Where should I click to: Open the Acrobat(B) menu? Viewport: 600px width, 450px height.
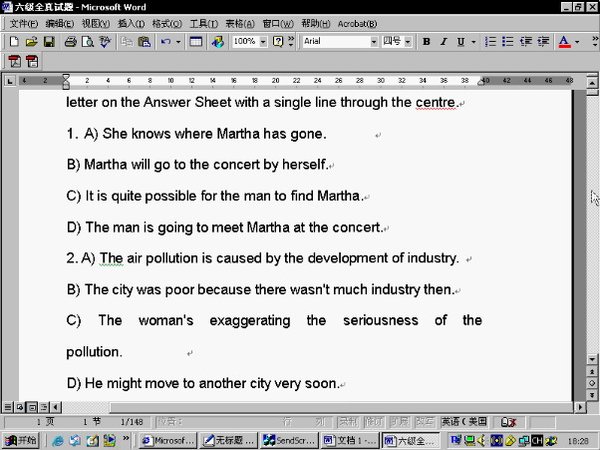coord(357,23)
